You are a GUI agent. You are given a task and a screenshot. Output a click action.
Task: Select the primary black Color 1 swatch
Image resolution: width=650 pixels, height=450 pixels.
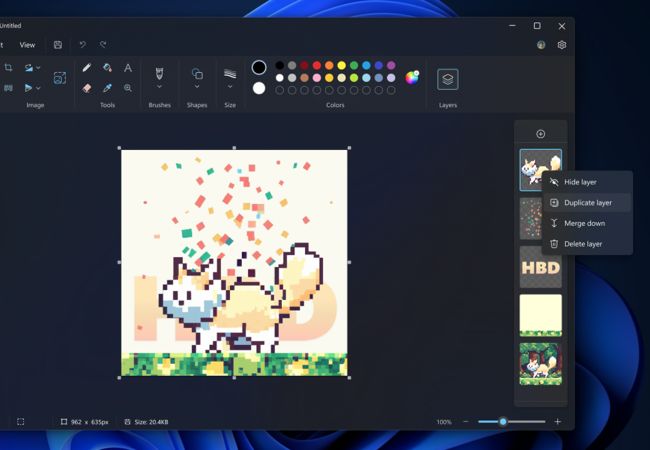tap(259, 67)
